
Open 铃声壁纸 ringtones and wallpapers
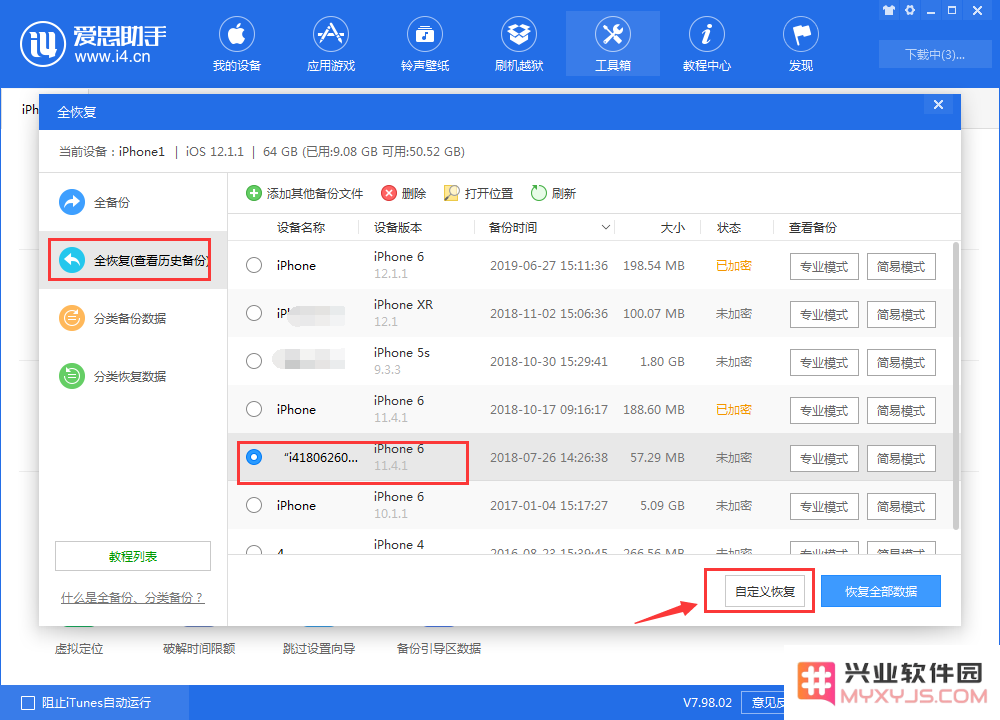pos(425,45)
